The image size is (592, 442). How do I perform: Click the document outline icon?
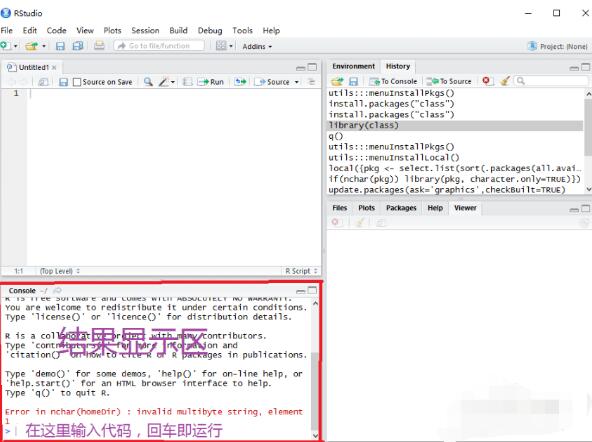[x=311, y=82]
